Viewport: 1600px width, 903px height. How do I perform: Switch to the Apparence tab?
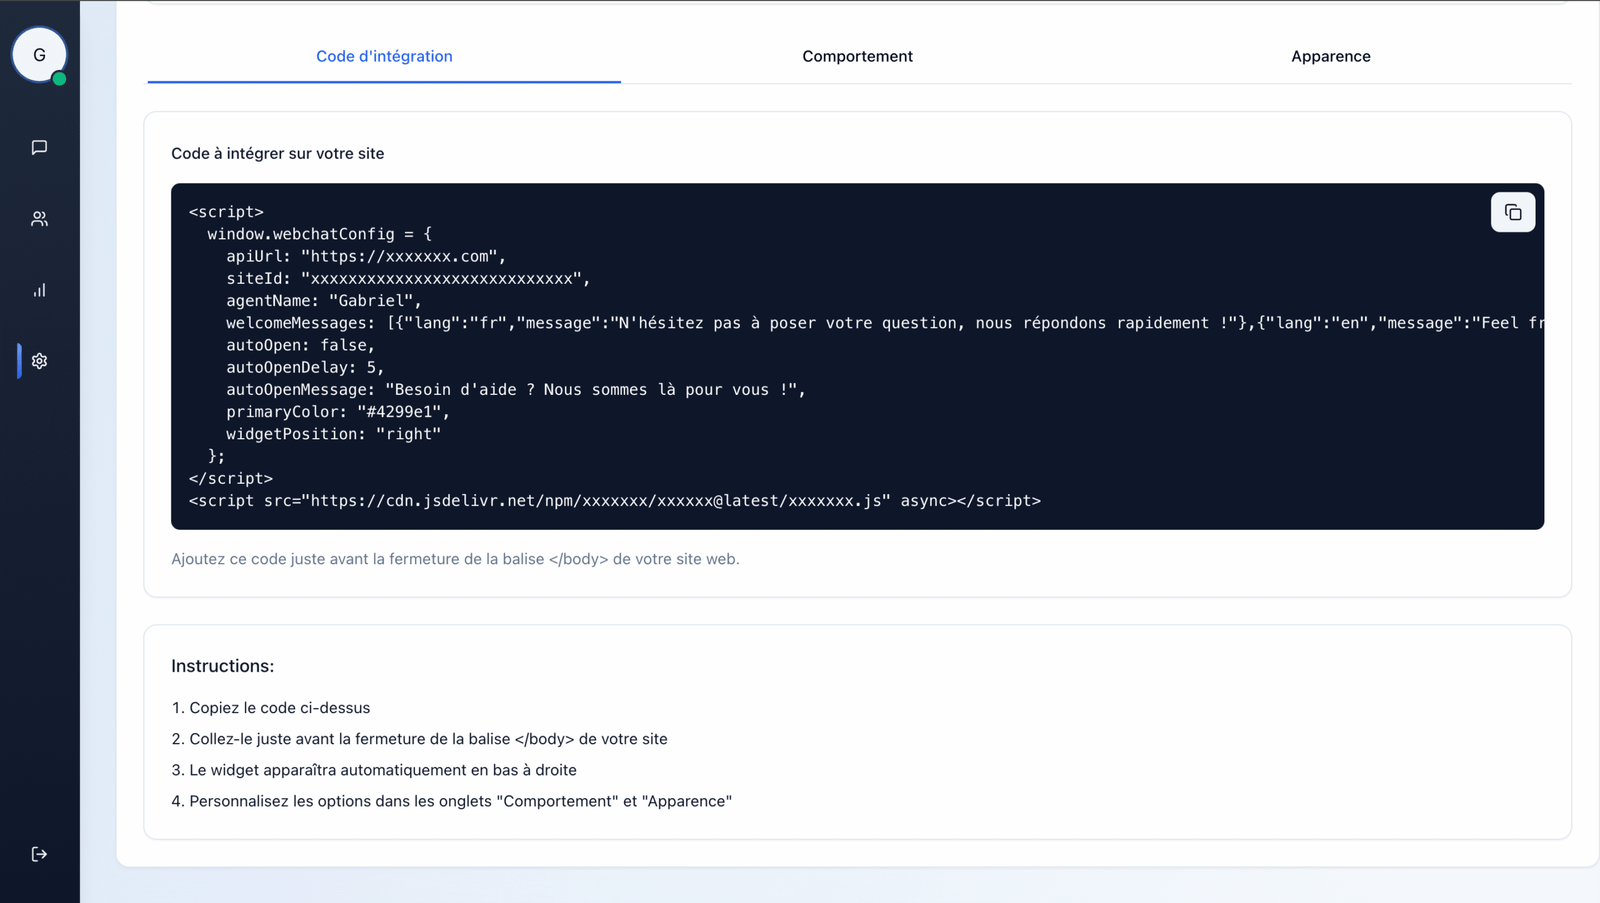(1330, 56)
